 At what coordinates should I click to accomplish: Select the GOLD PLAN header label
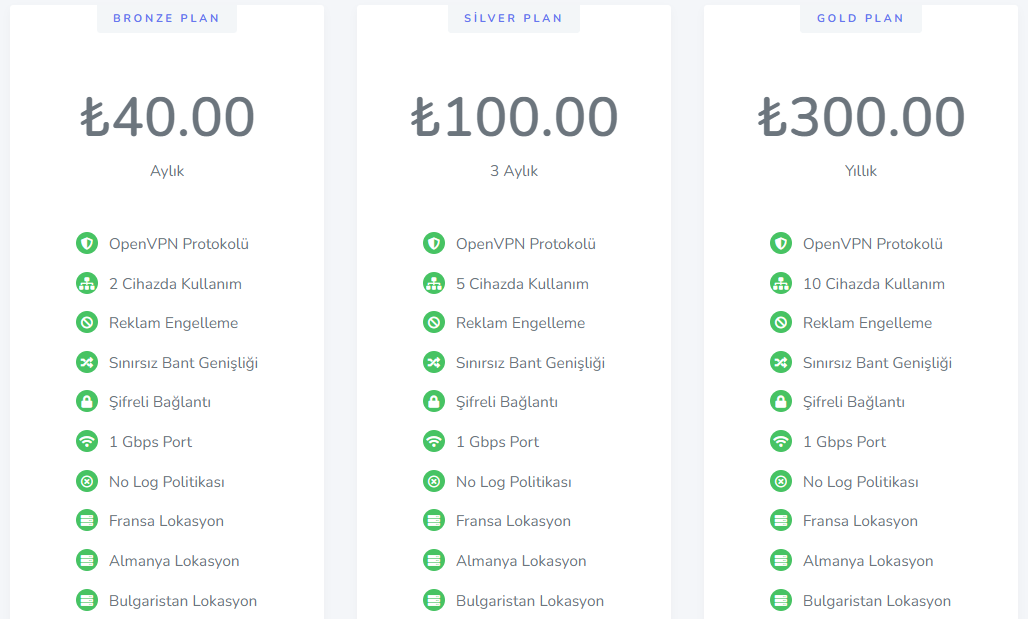(860, 18)
